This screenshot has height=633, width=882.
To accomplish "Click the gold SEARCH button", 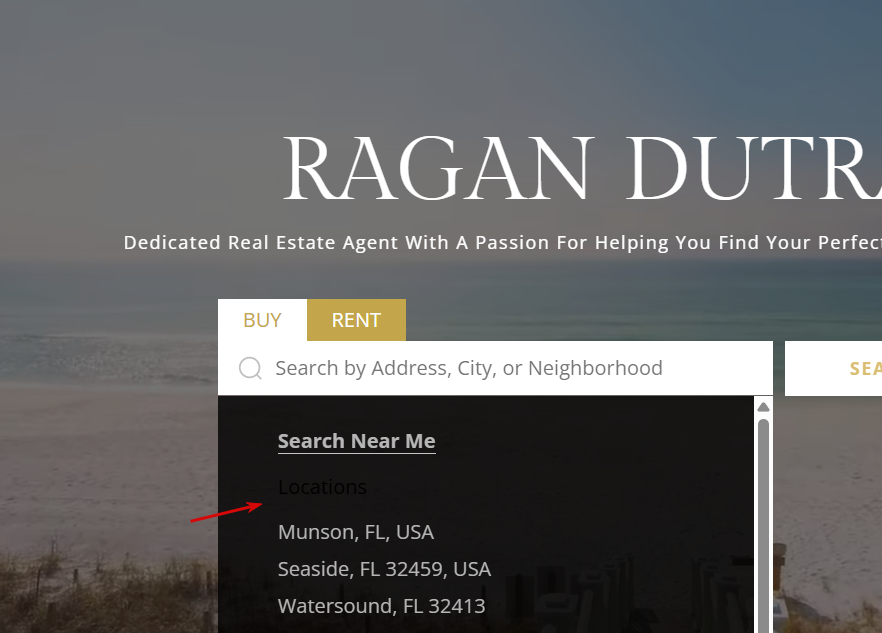I will click(x=834, y=369).
